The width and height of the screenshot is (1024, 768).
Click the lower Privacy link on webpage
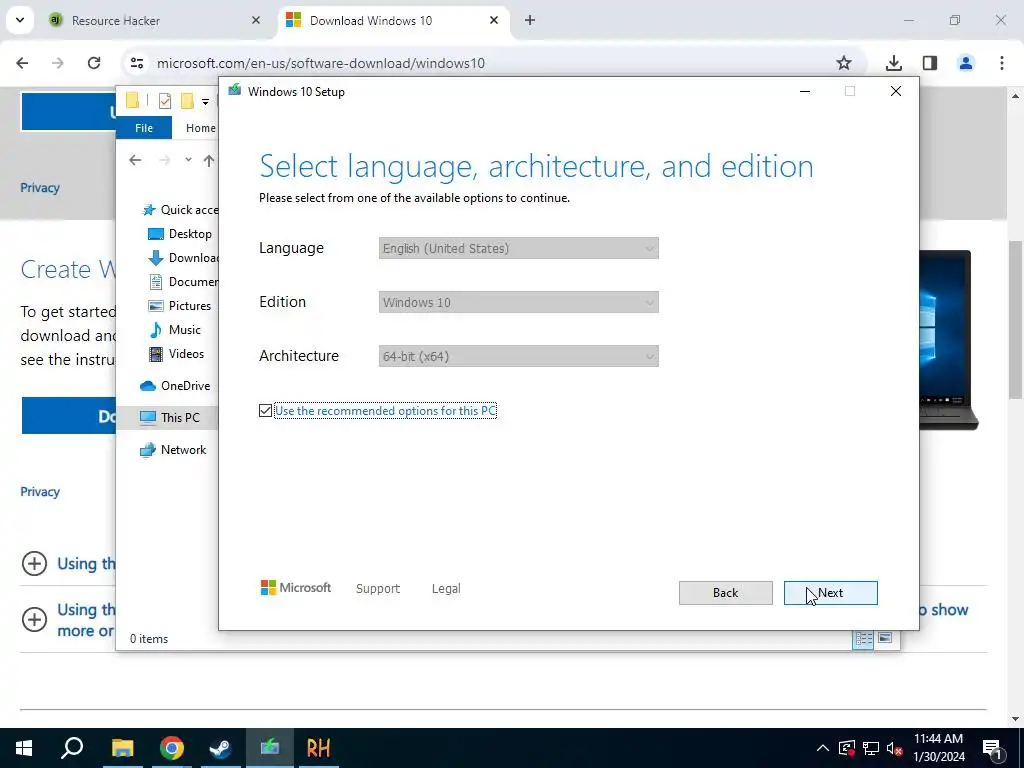(40, 492)
